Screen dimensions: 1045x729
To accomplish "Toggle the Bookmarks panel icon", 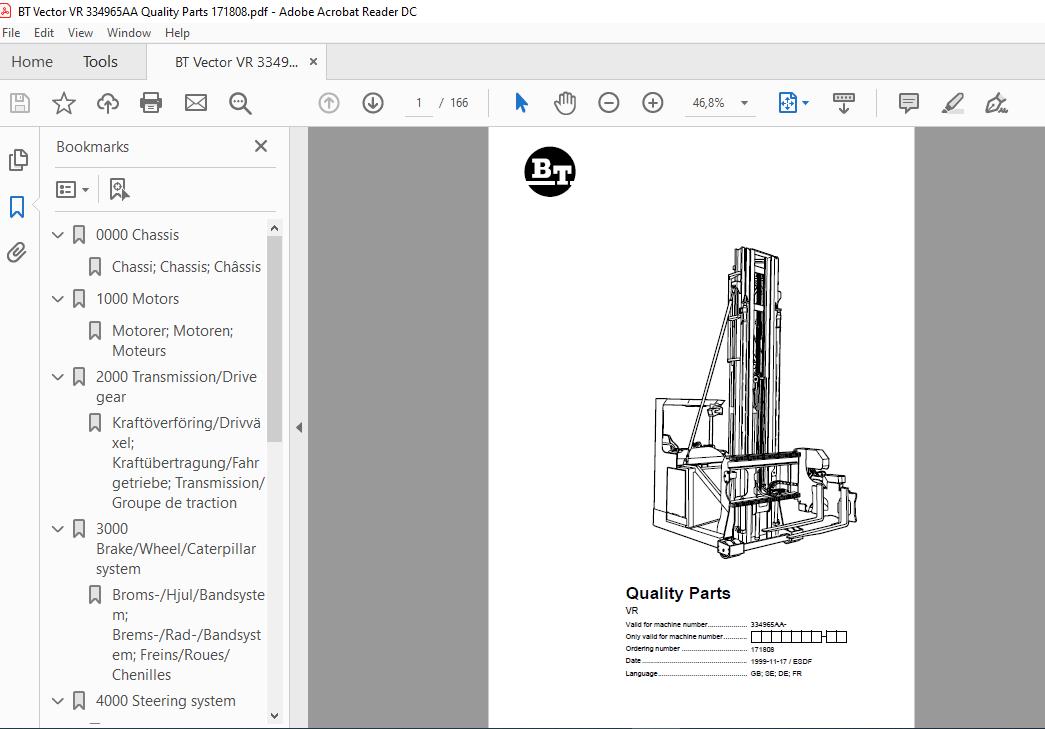I will [17, 207].
